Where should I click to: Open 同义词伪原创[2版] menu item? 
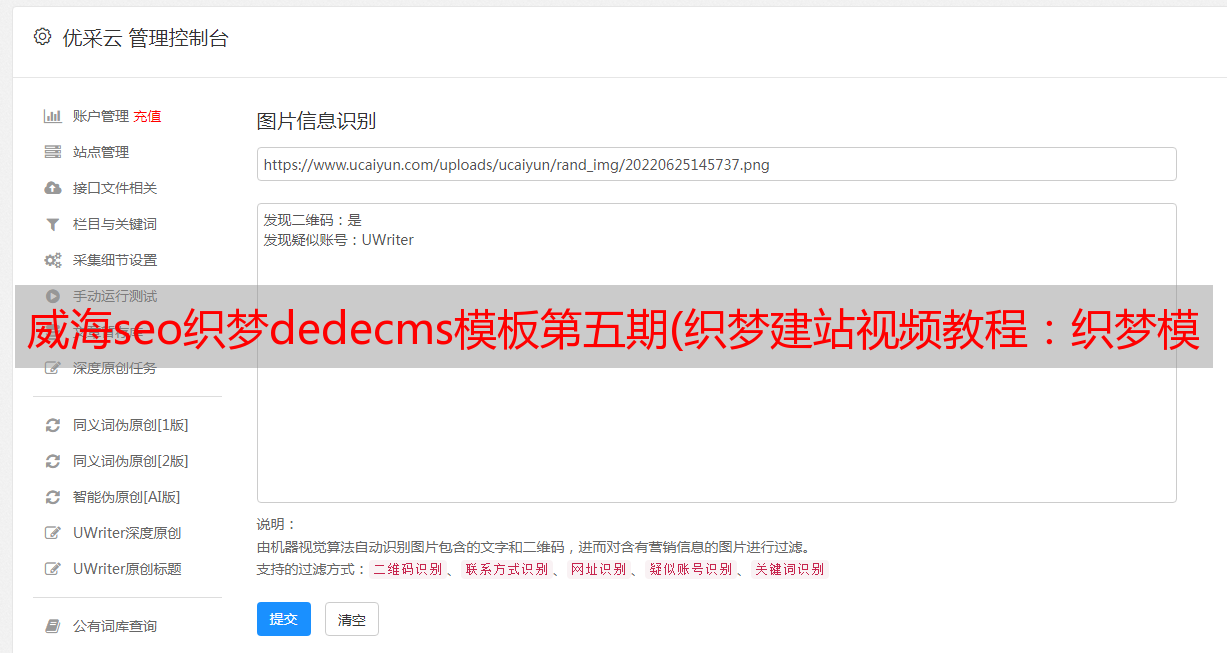[x=131, y=461]
